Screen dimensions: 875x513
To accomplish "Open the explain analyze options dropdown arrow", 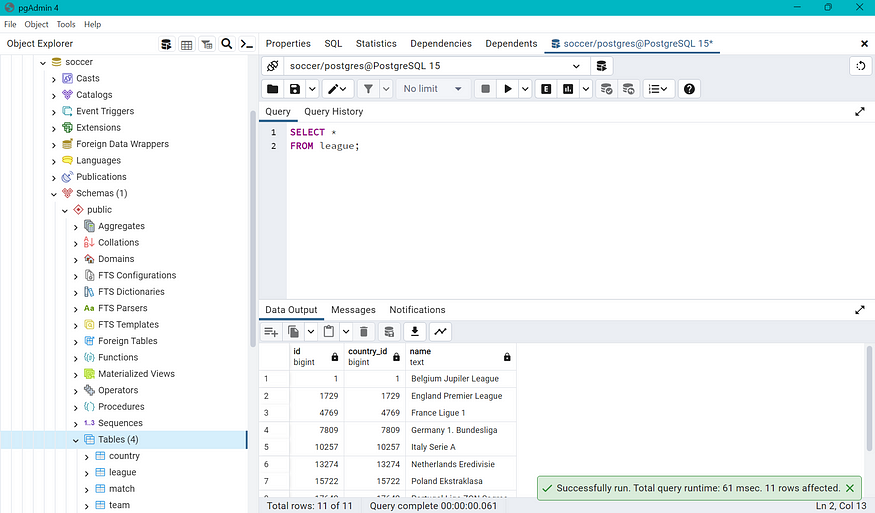I will coord(585,89).
